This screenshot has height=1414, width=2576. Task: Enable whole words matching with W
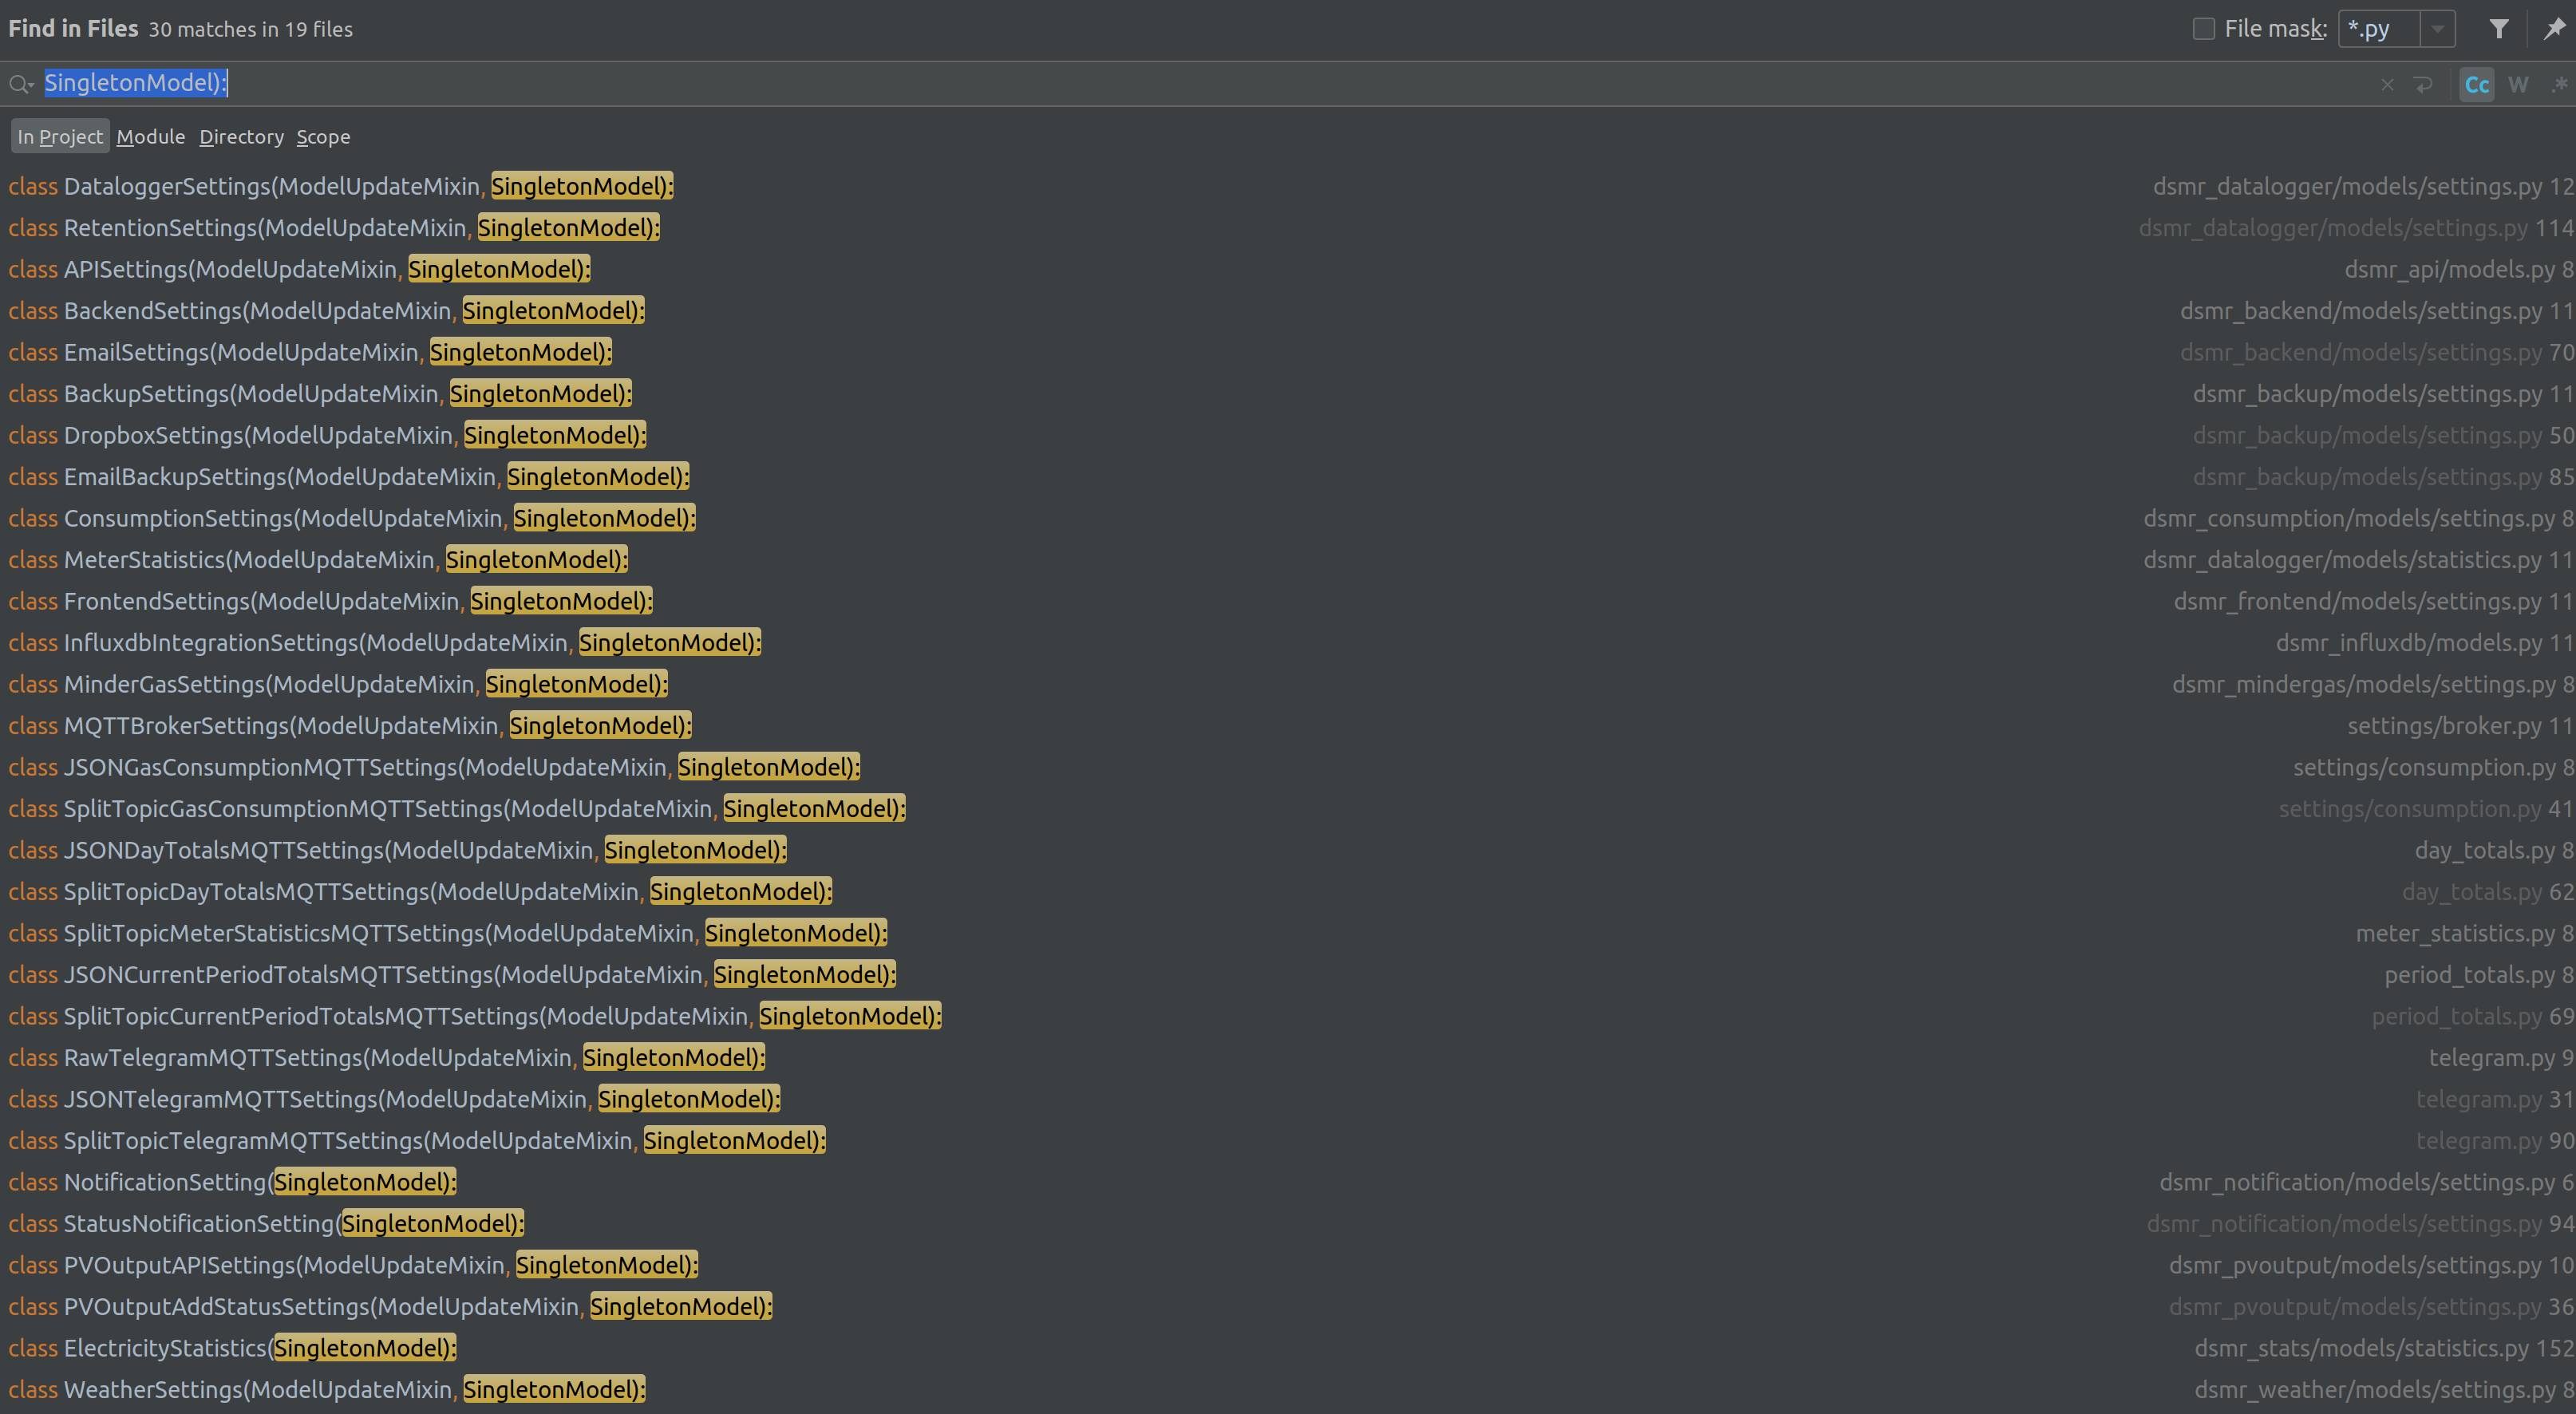pos(2519,84)
